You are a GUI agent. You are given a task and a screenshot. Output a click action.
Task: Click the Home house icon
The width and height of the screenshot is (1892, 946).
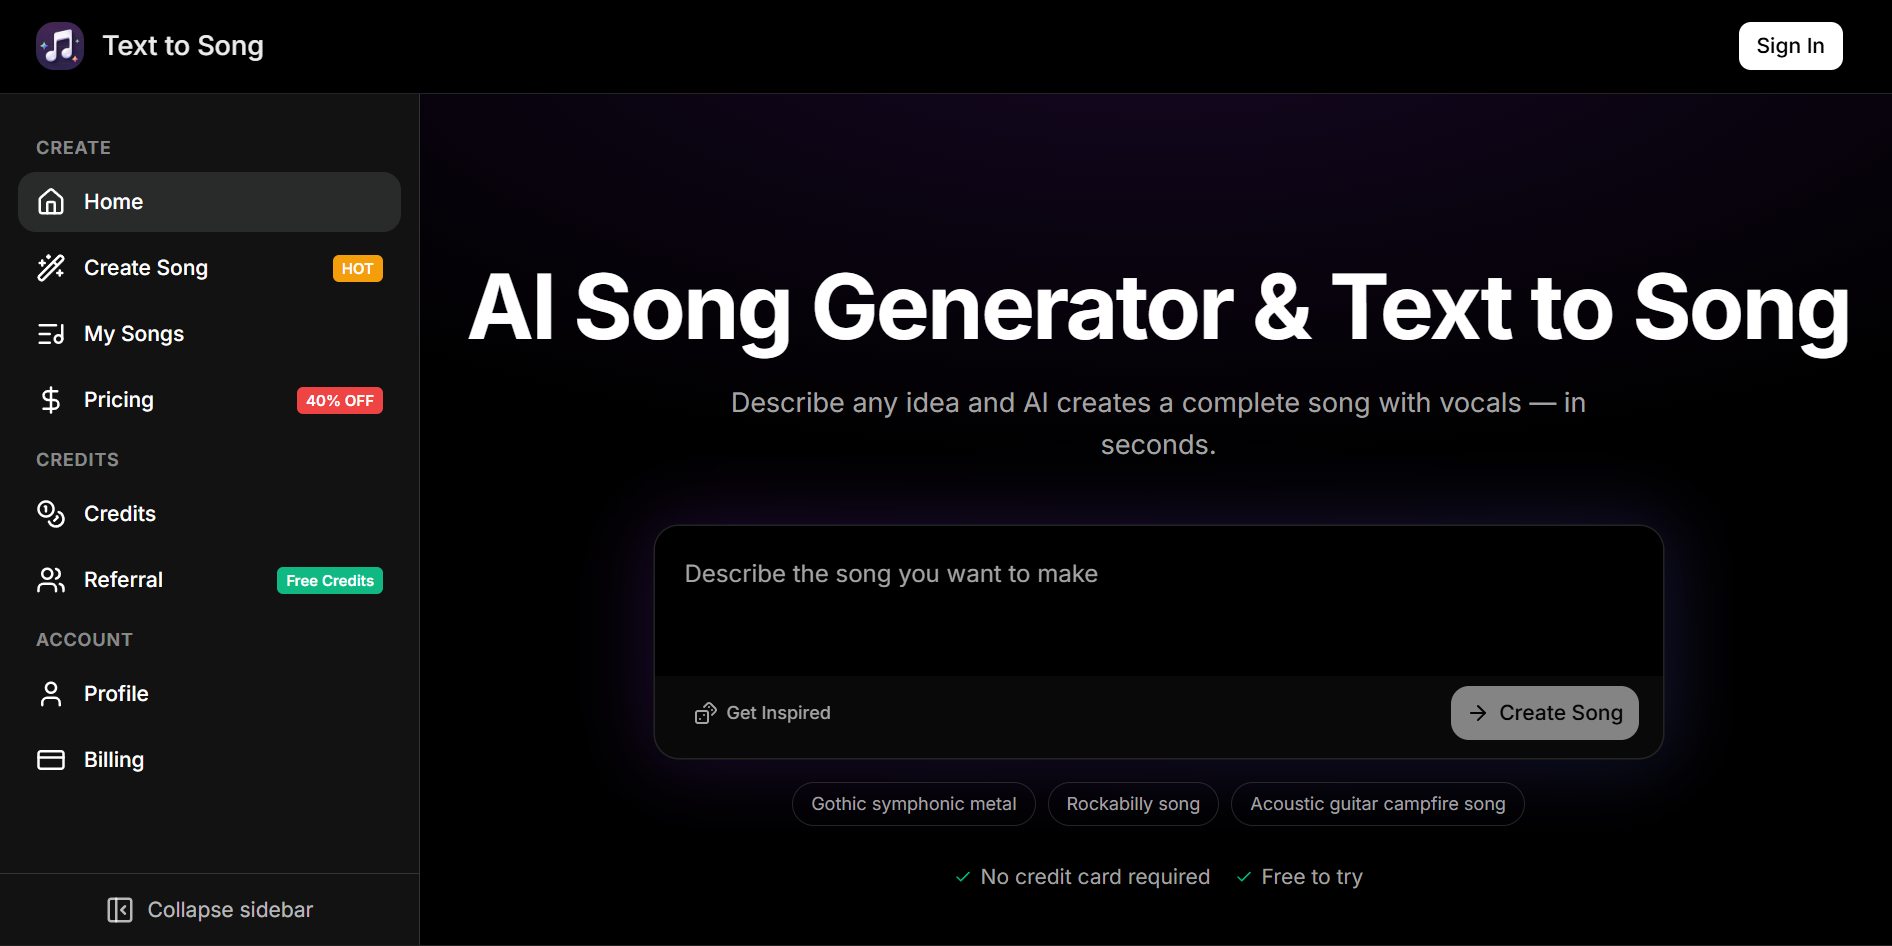(x=51, y=202)
